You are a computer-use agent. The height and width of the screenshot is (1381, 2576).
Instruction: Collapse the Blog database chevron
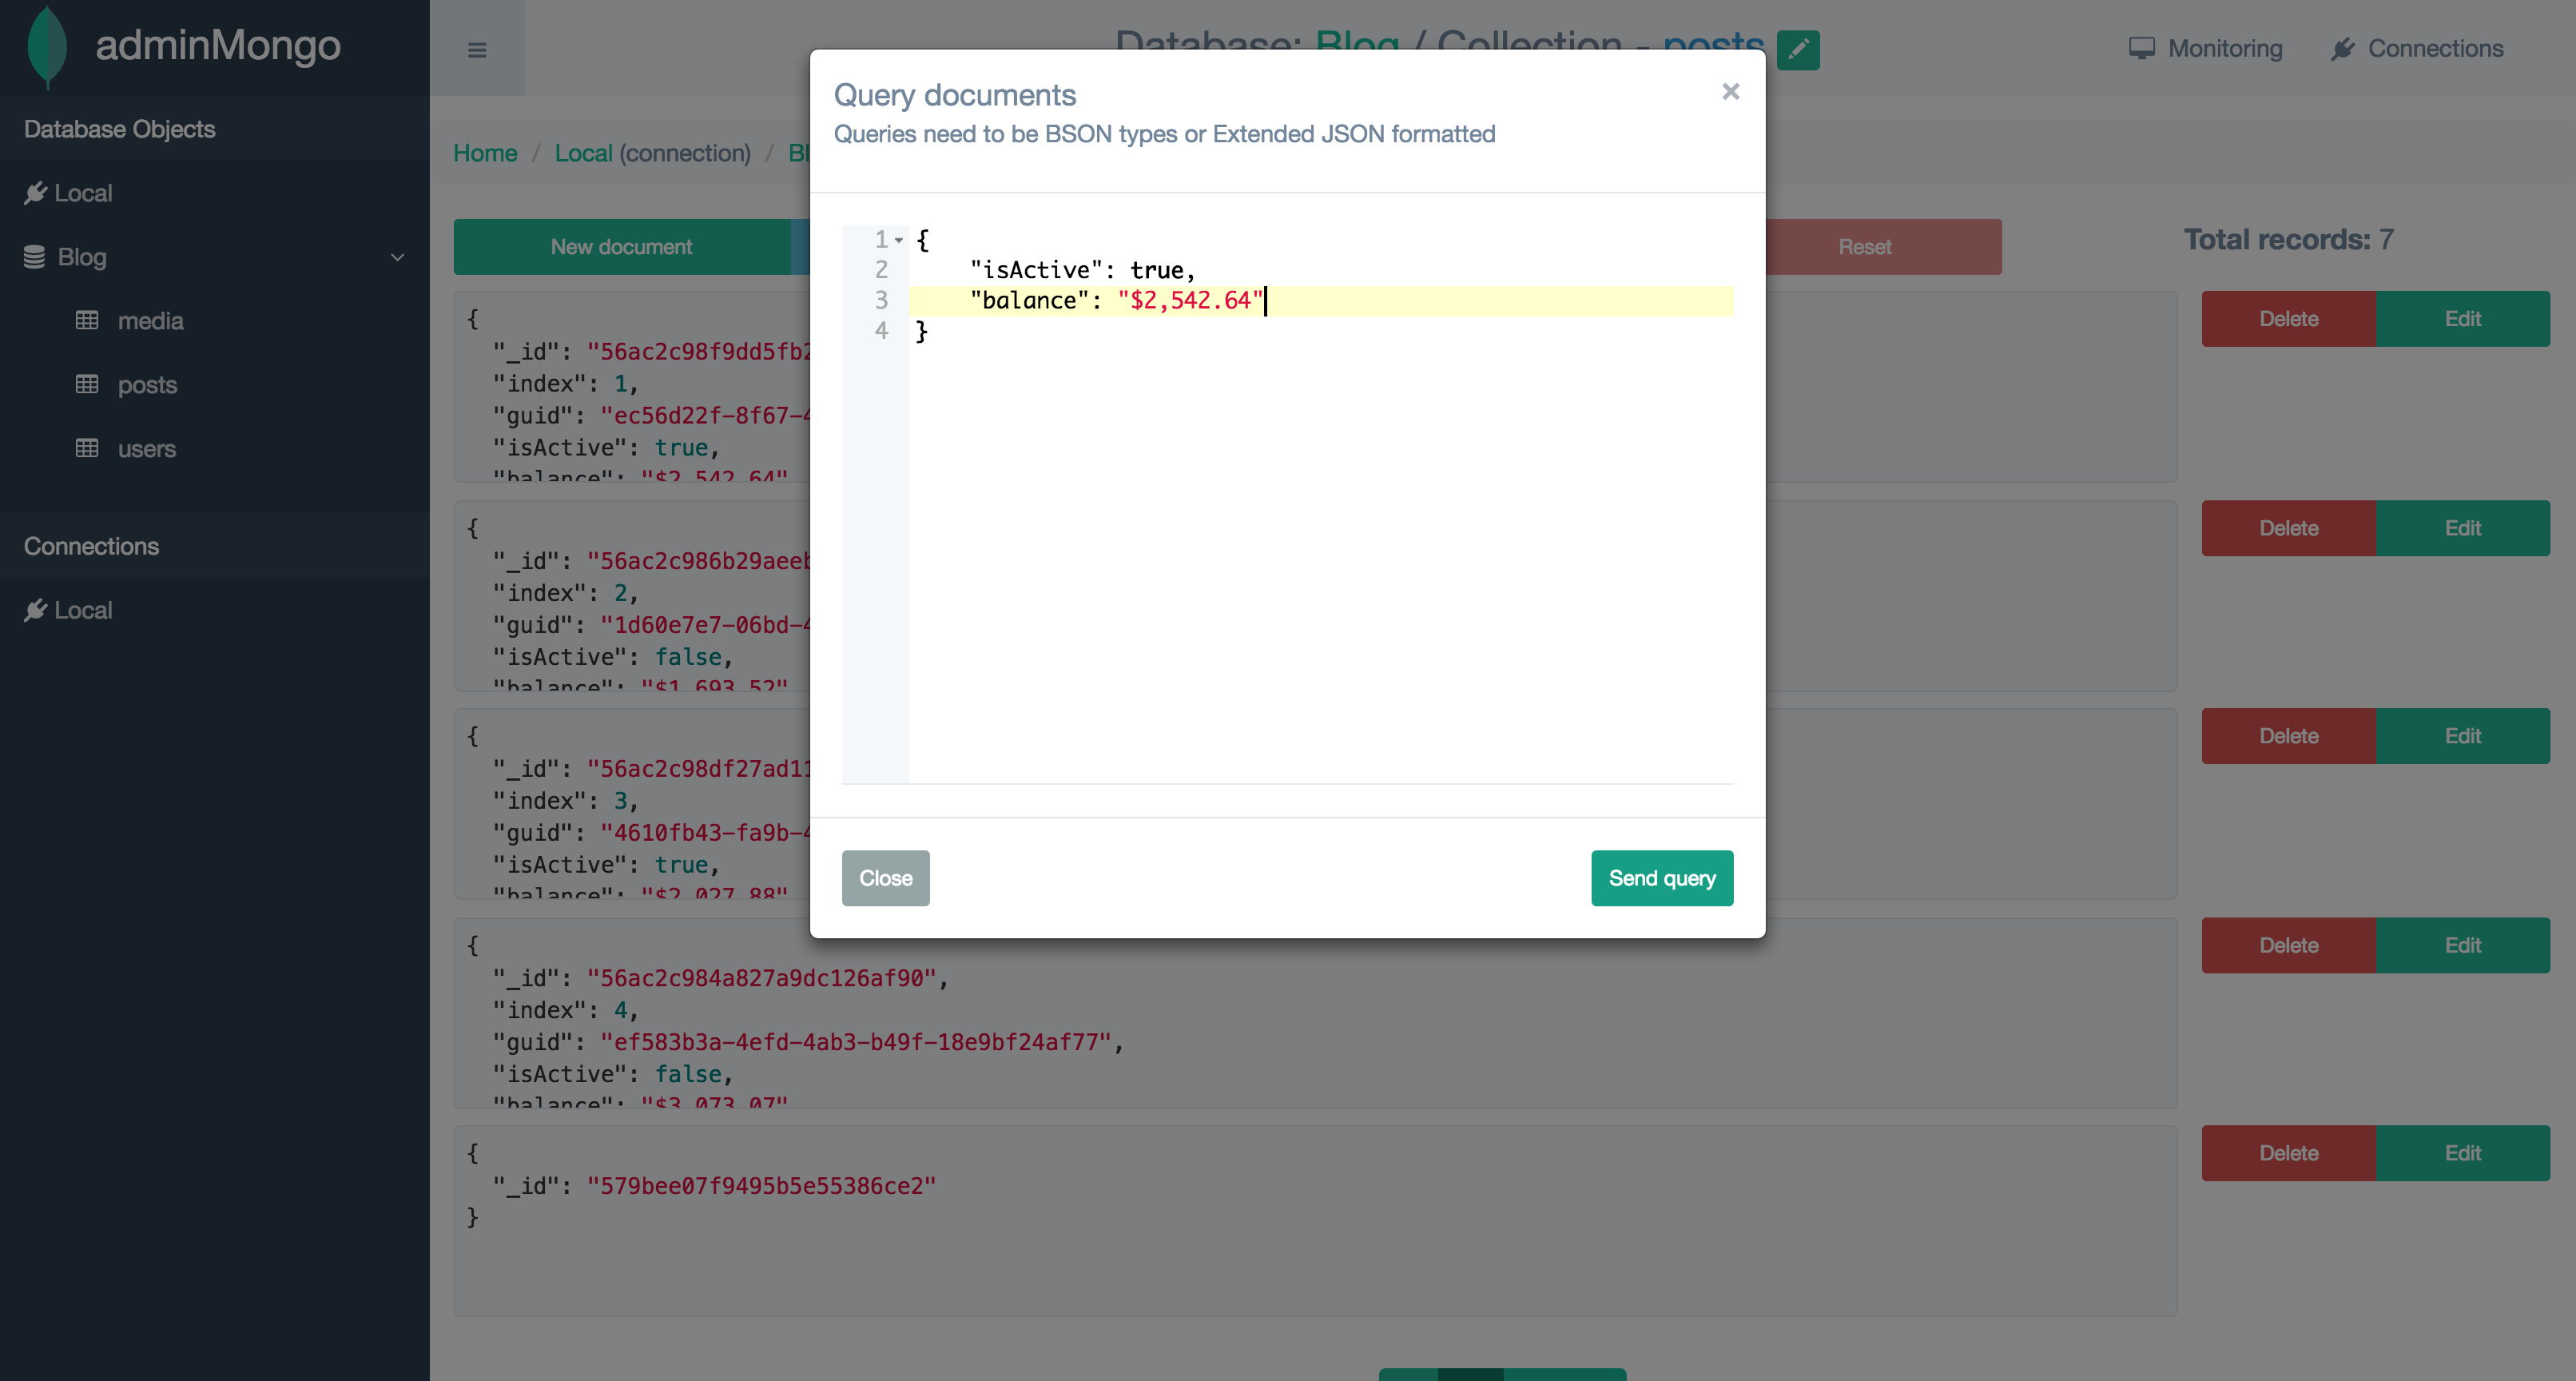pos(397,257)
